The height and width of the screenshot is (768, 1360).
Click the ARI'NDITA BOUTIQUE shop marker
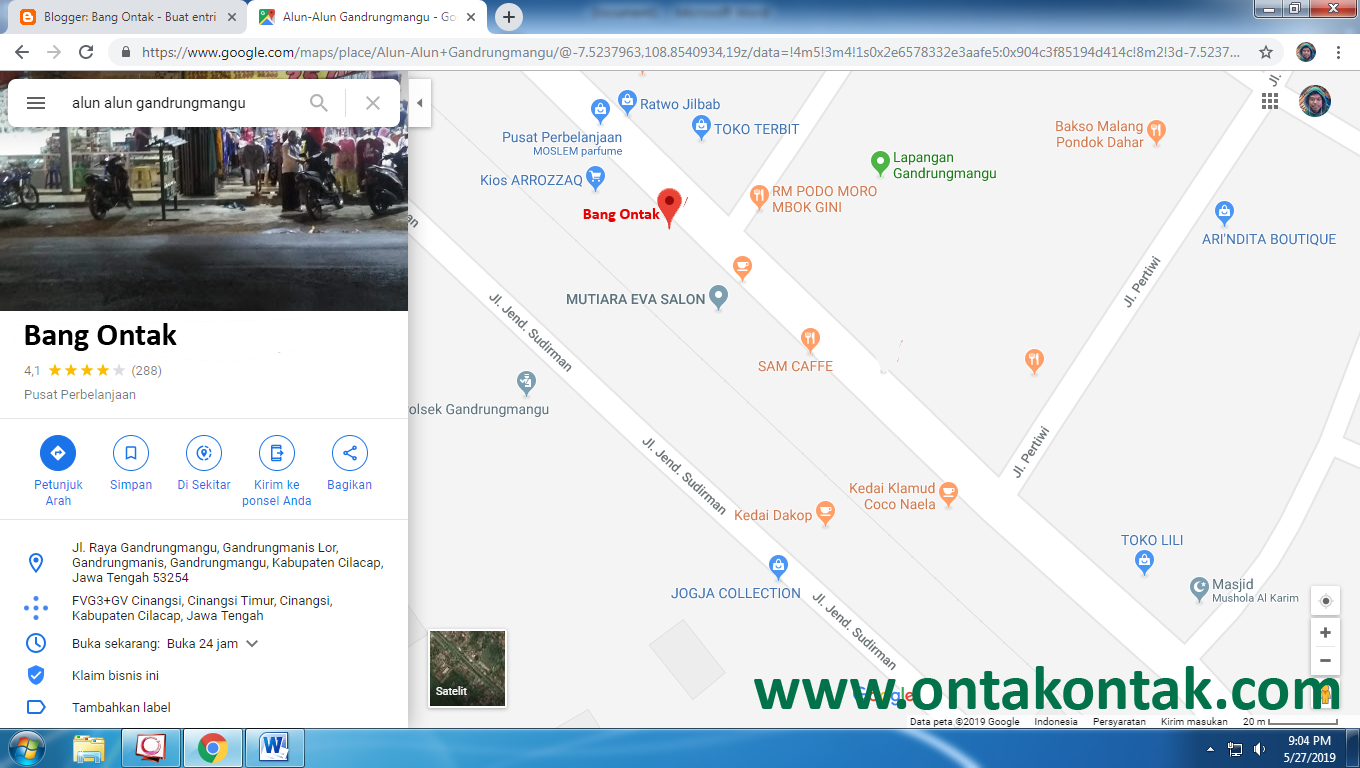1224,212
